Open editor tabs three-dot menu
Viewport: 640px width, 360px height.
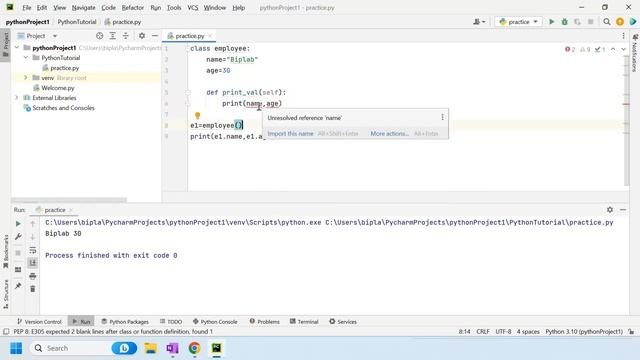(623, 36)
